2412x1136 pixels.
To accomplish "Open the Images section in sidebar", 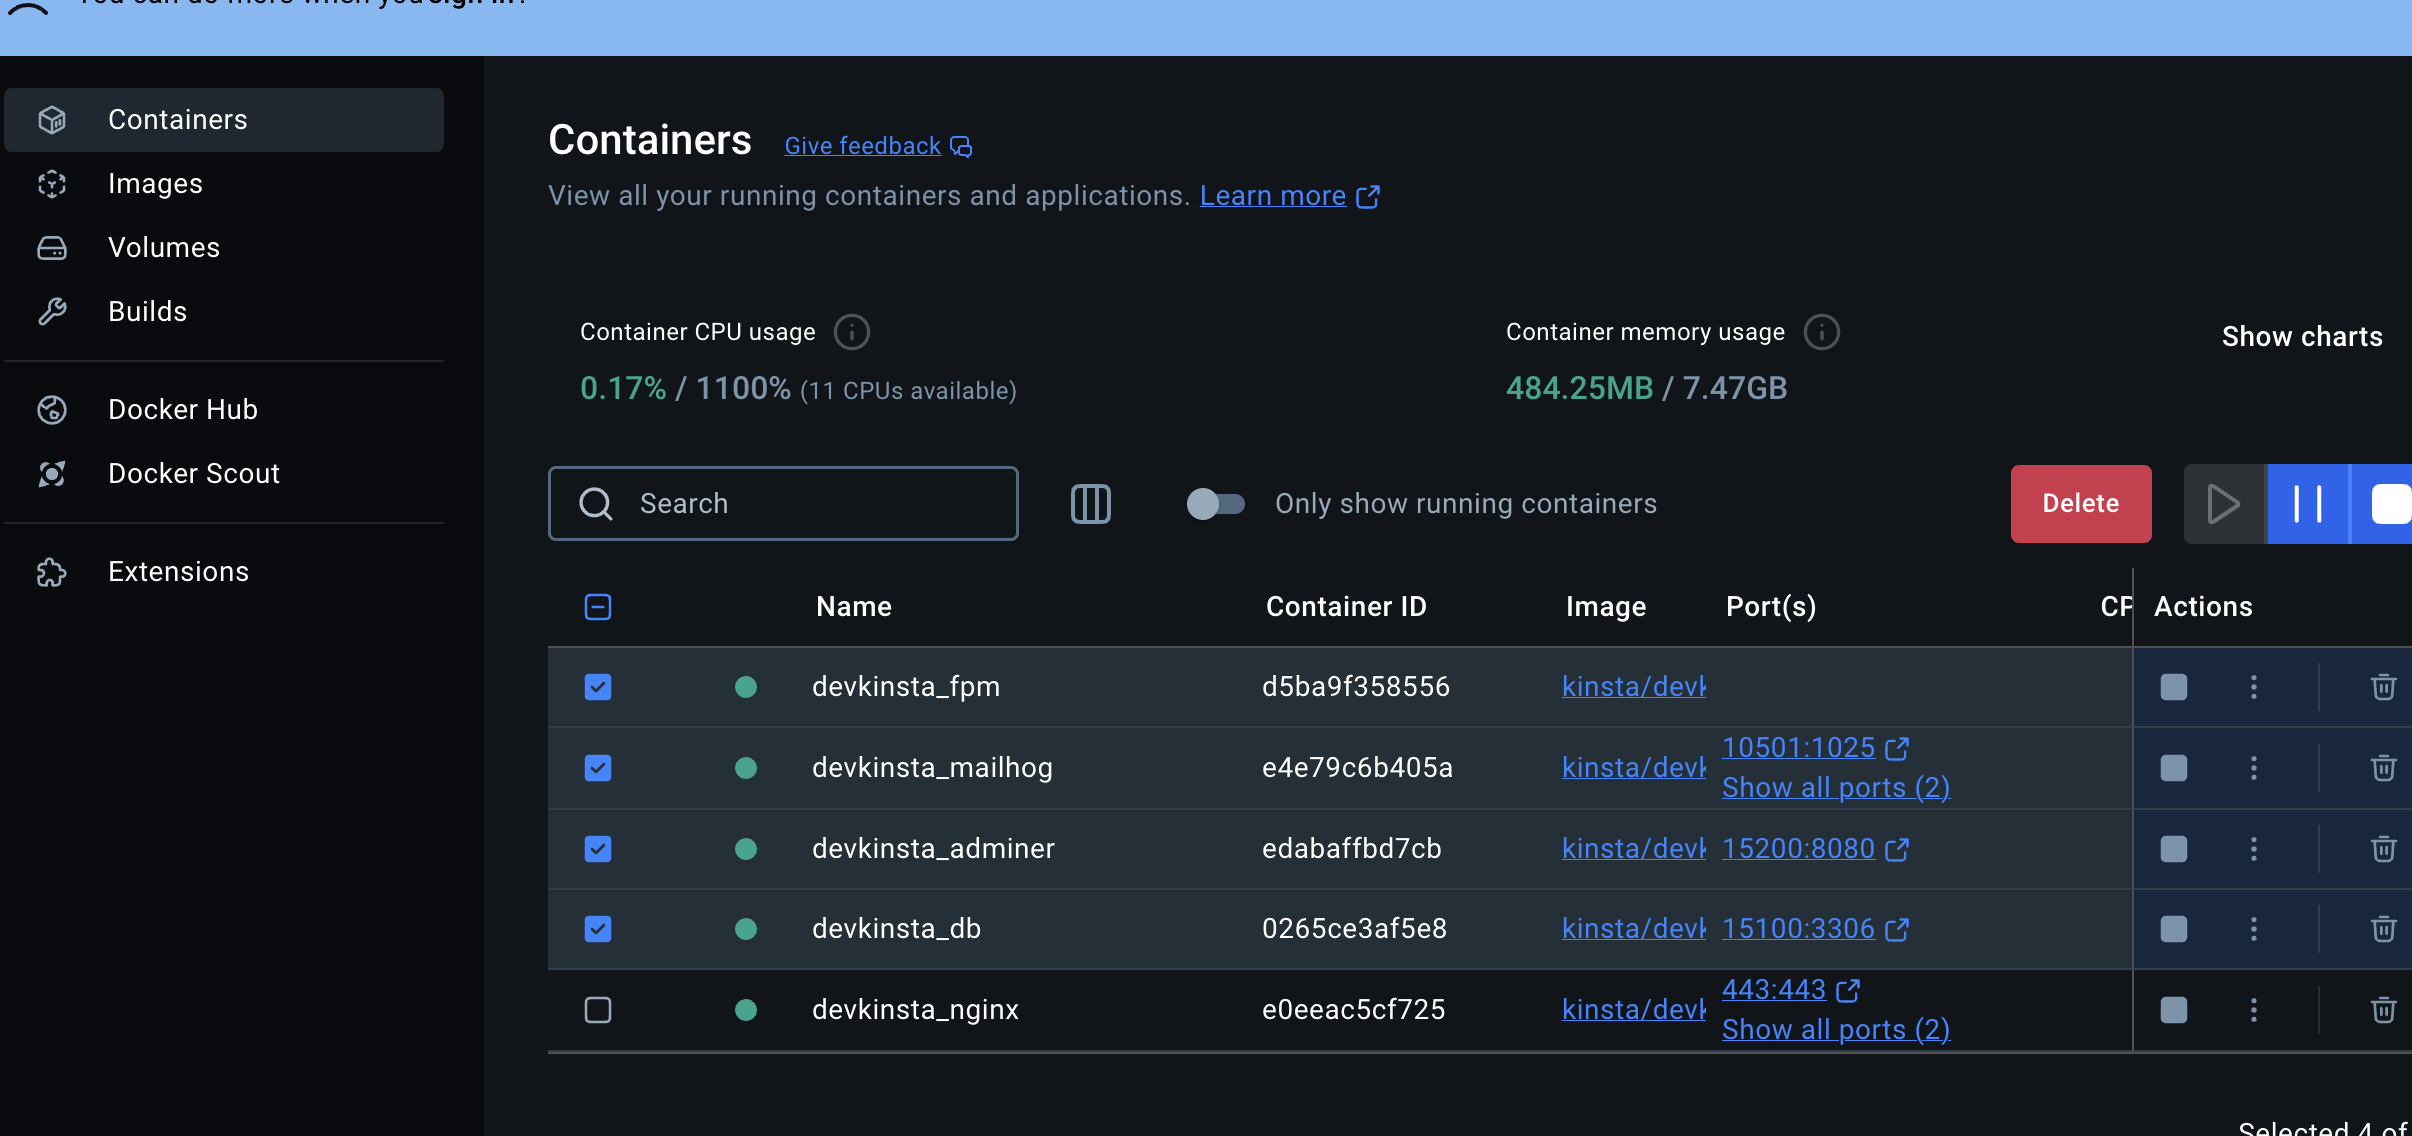I will [x=155, y=184].
